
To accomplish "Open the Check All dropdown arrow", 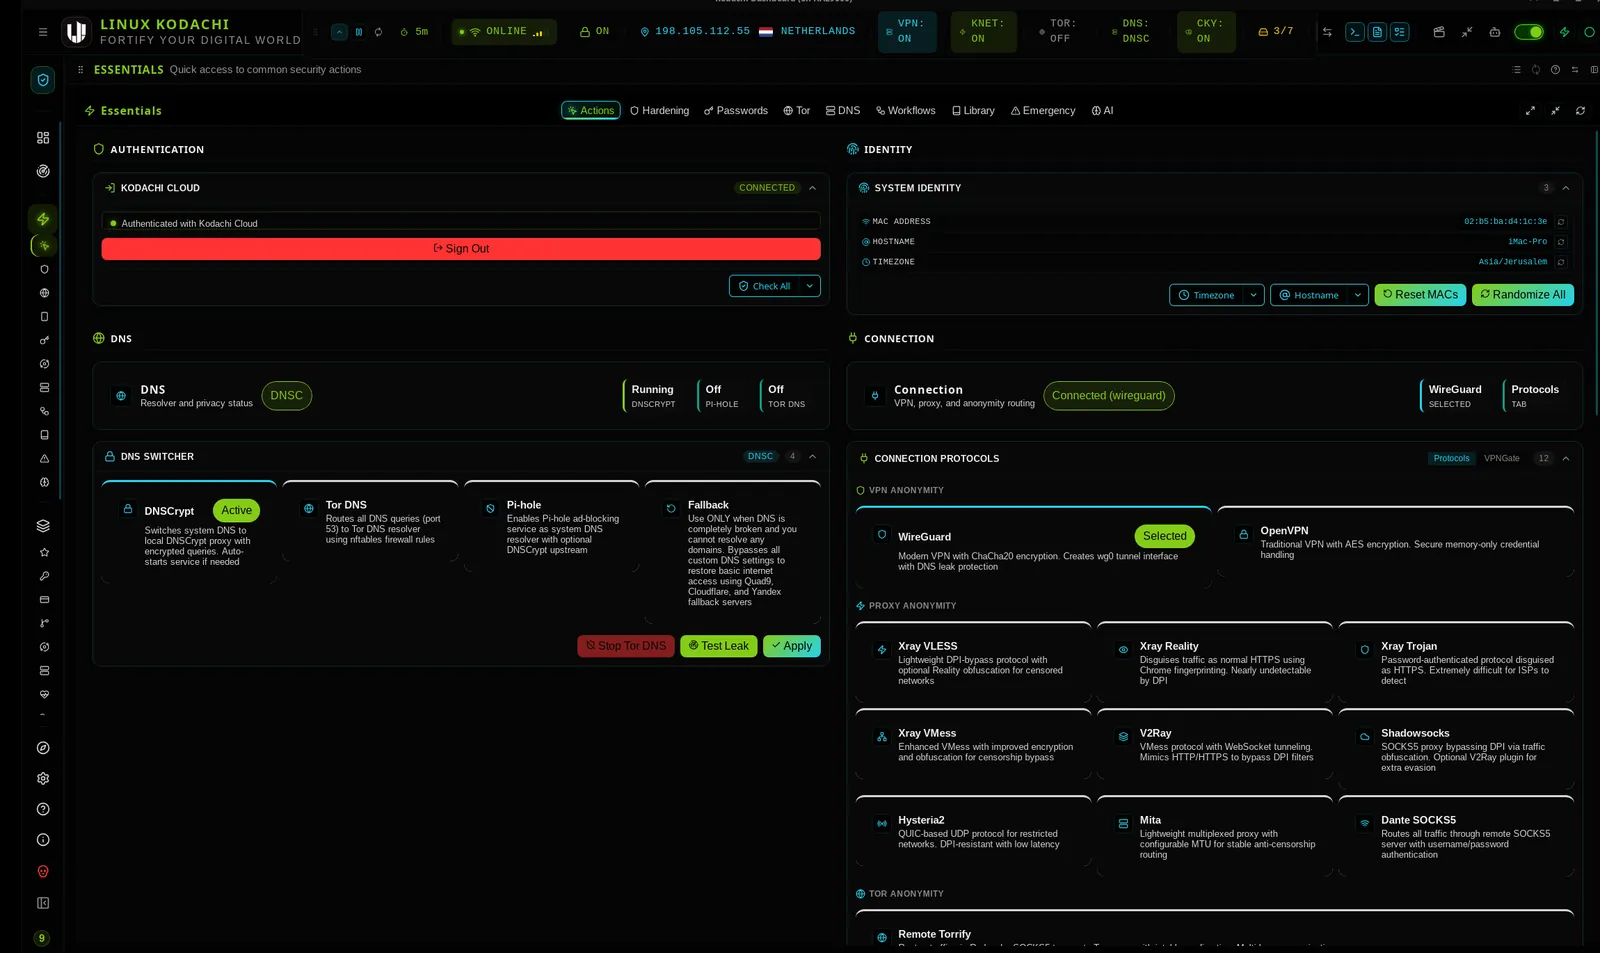I will [x=810, y=286].
